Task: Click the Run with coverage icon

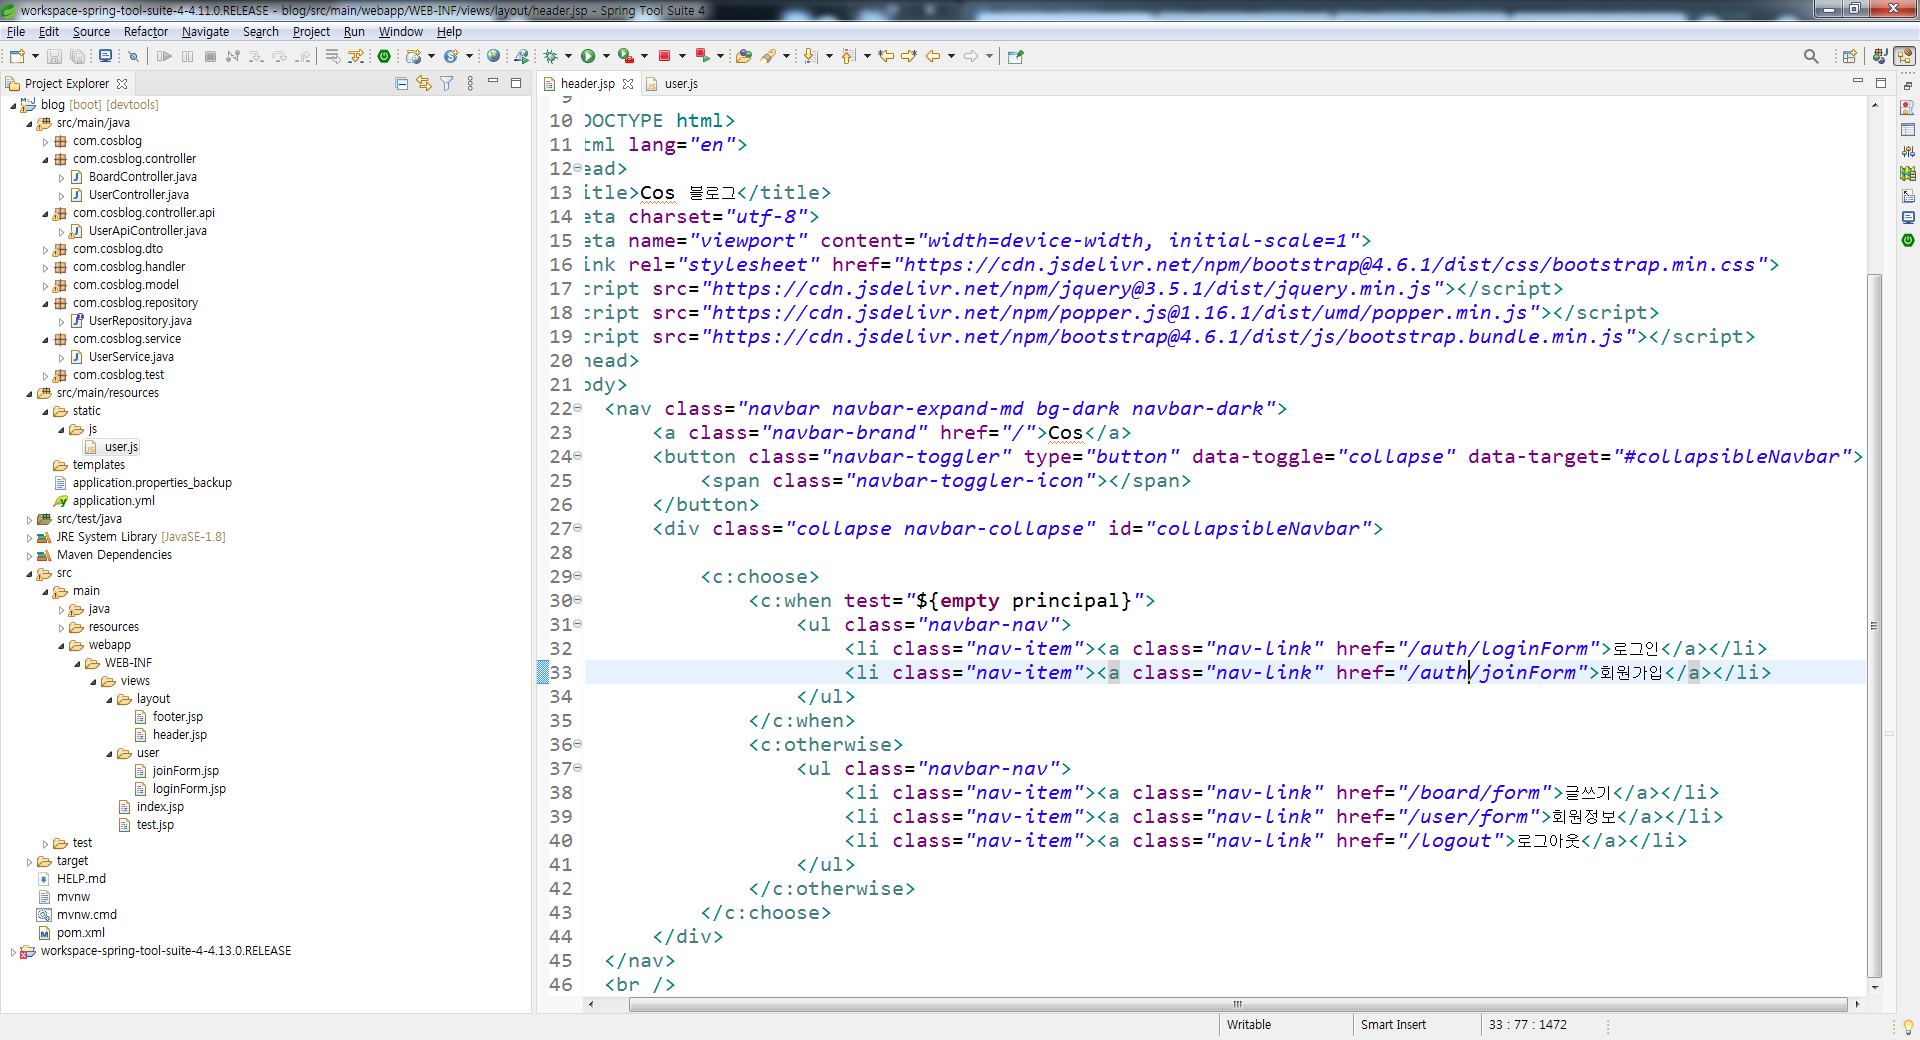Action: click(x=625, y=56)
